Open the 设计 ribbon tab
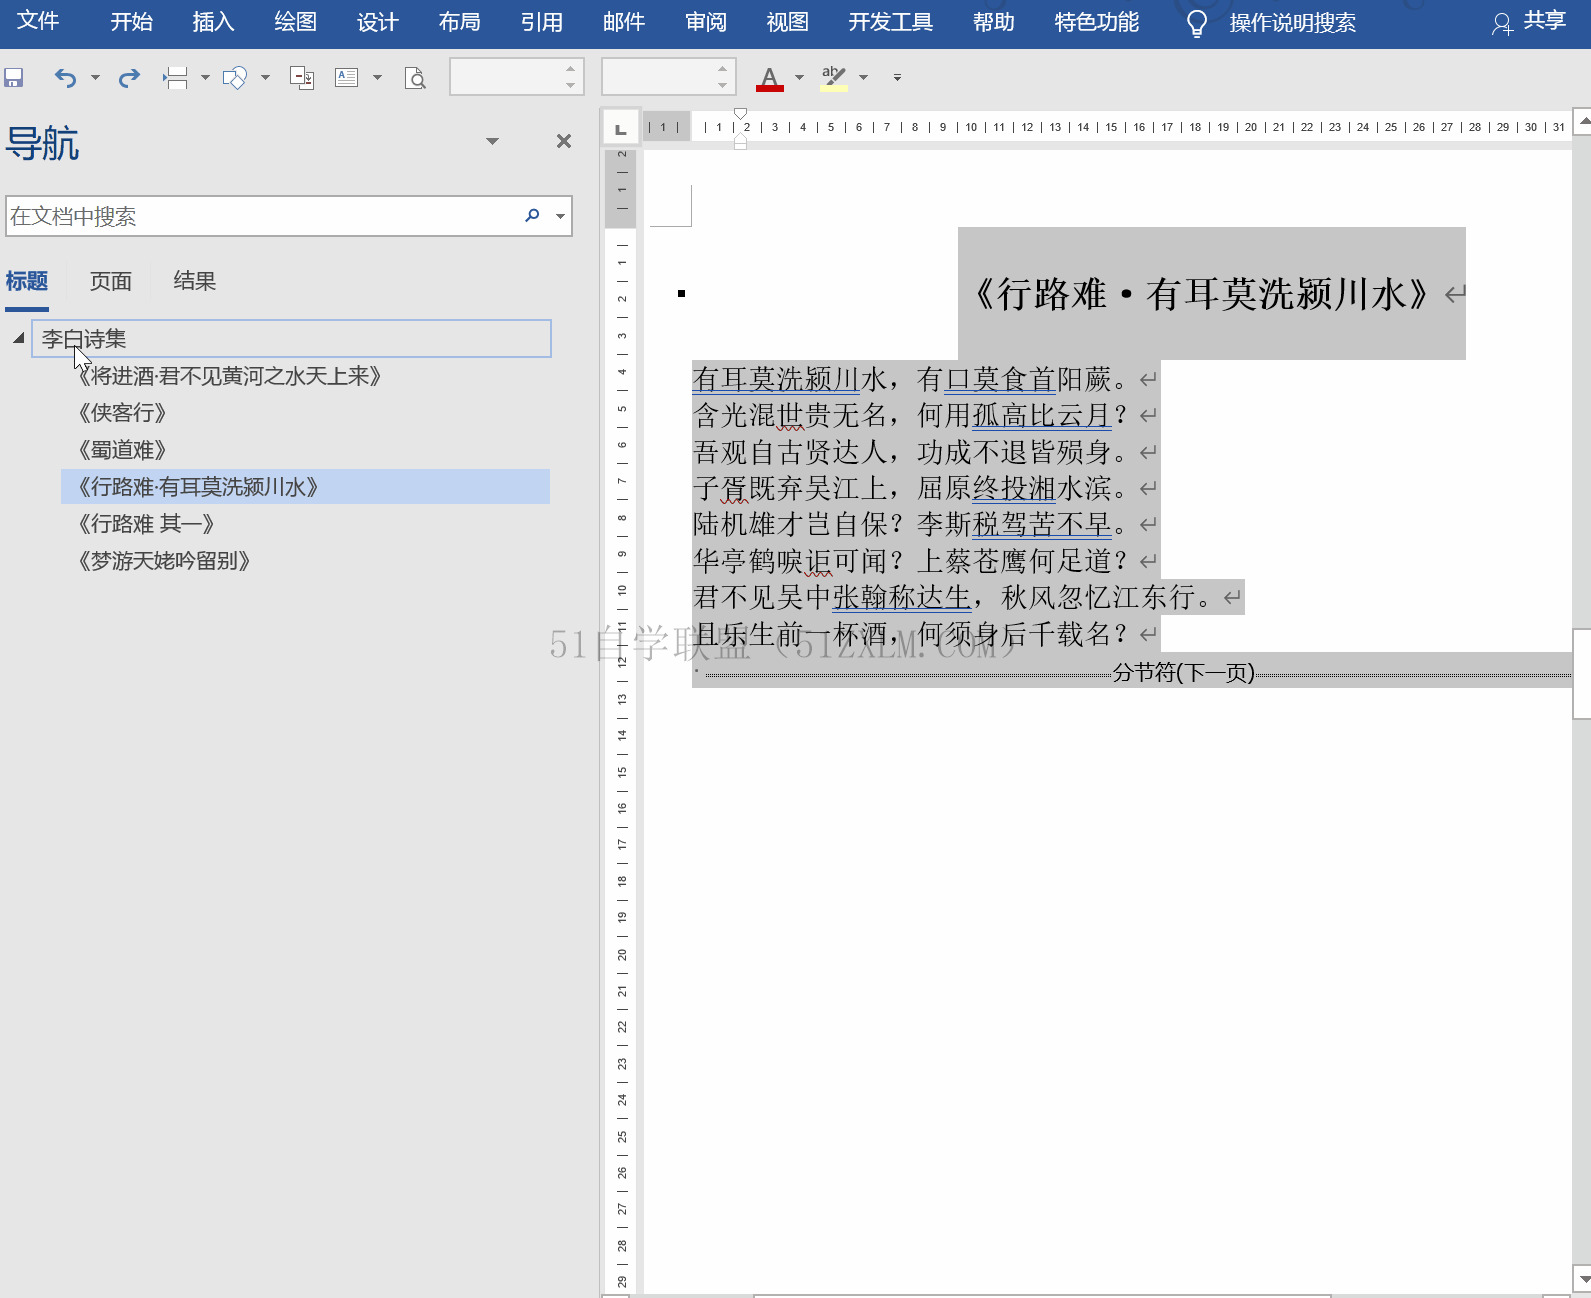Image resolution: width=1591 pixels, height=1298 pixels. [x=377, y=22]
